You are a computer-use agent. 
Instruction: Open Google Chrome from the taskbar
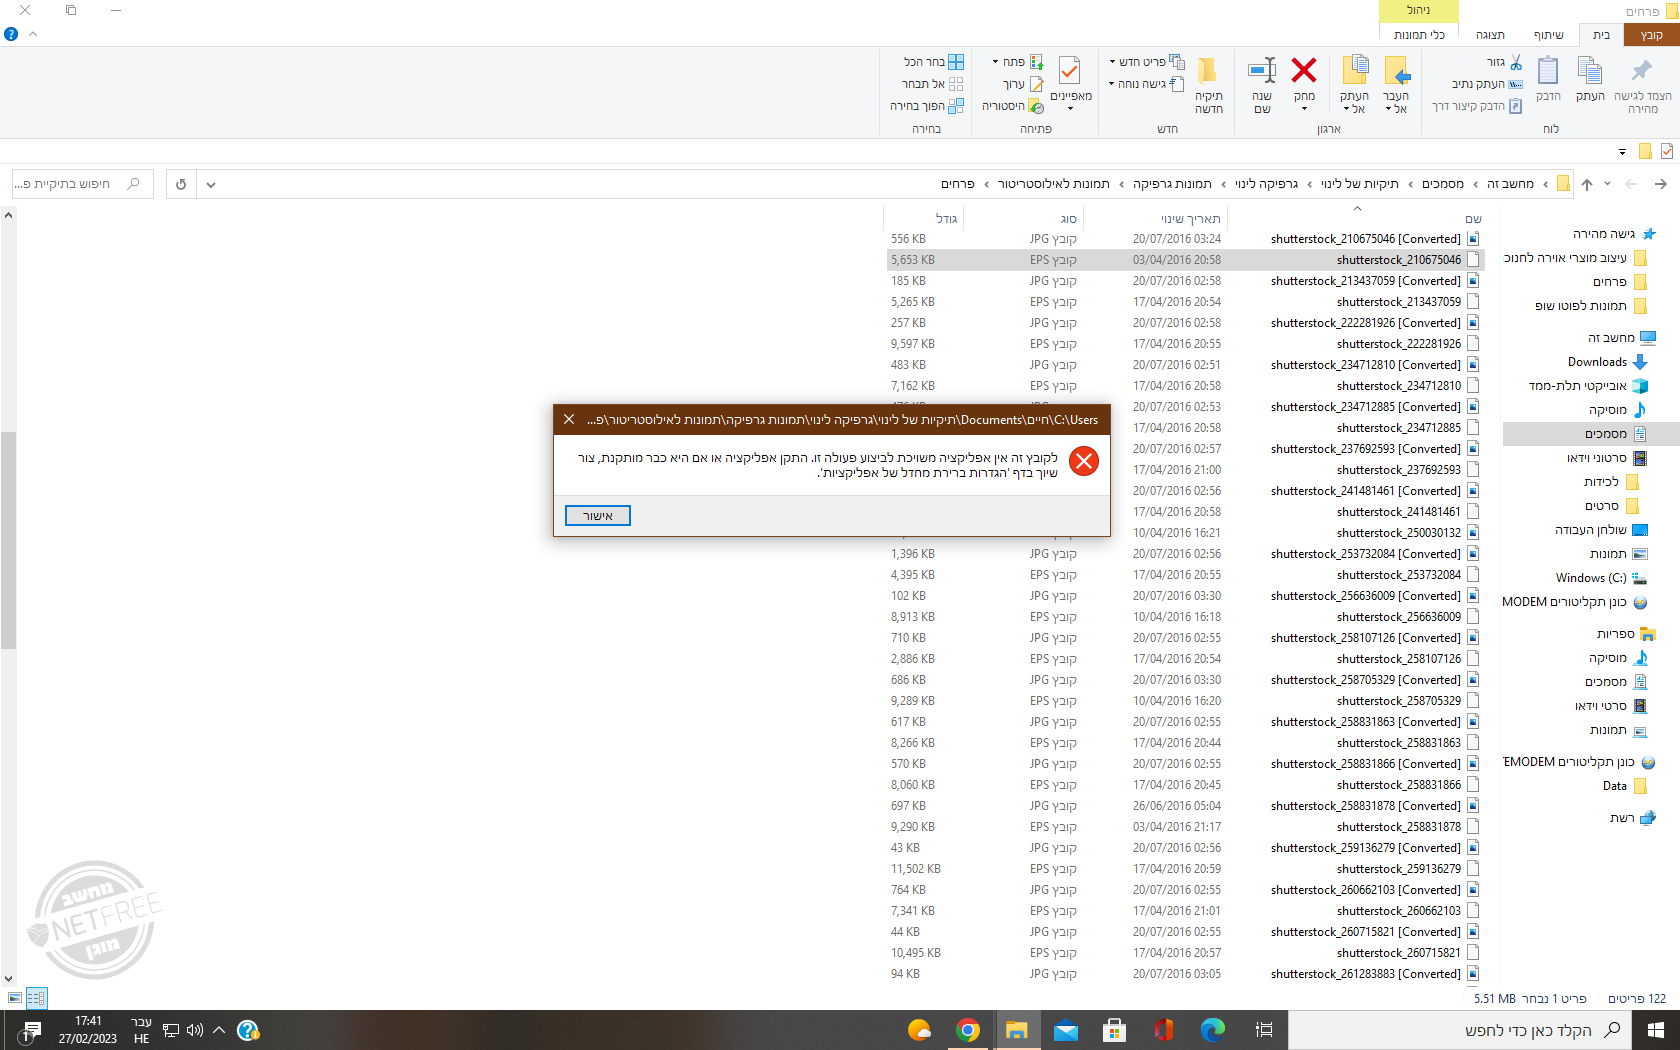click(x=968, y=1030)
